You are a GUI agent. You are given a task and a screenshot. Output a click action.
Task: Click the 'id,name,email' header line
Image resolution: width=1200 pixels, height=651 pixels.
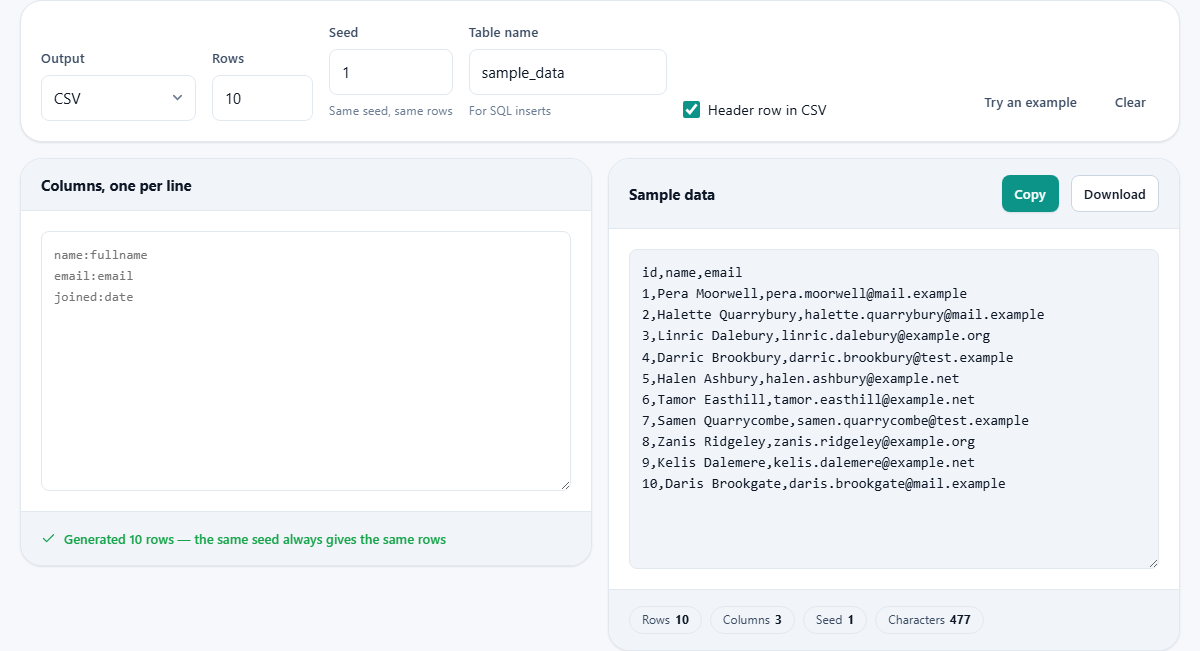tap(692, 272)
